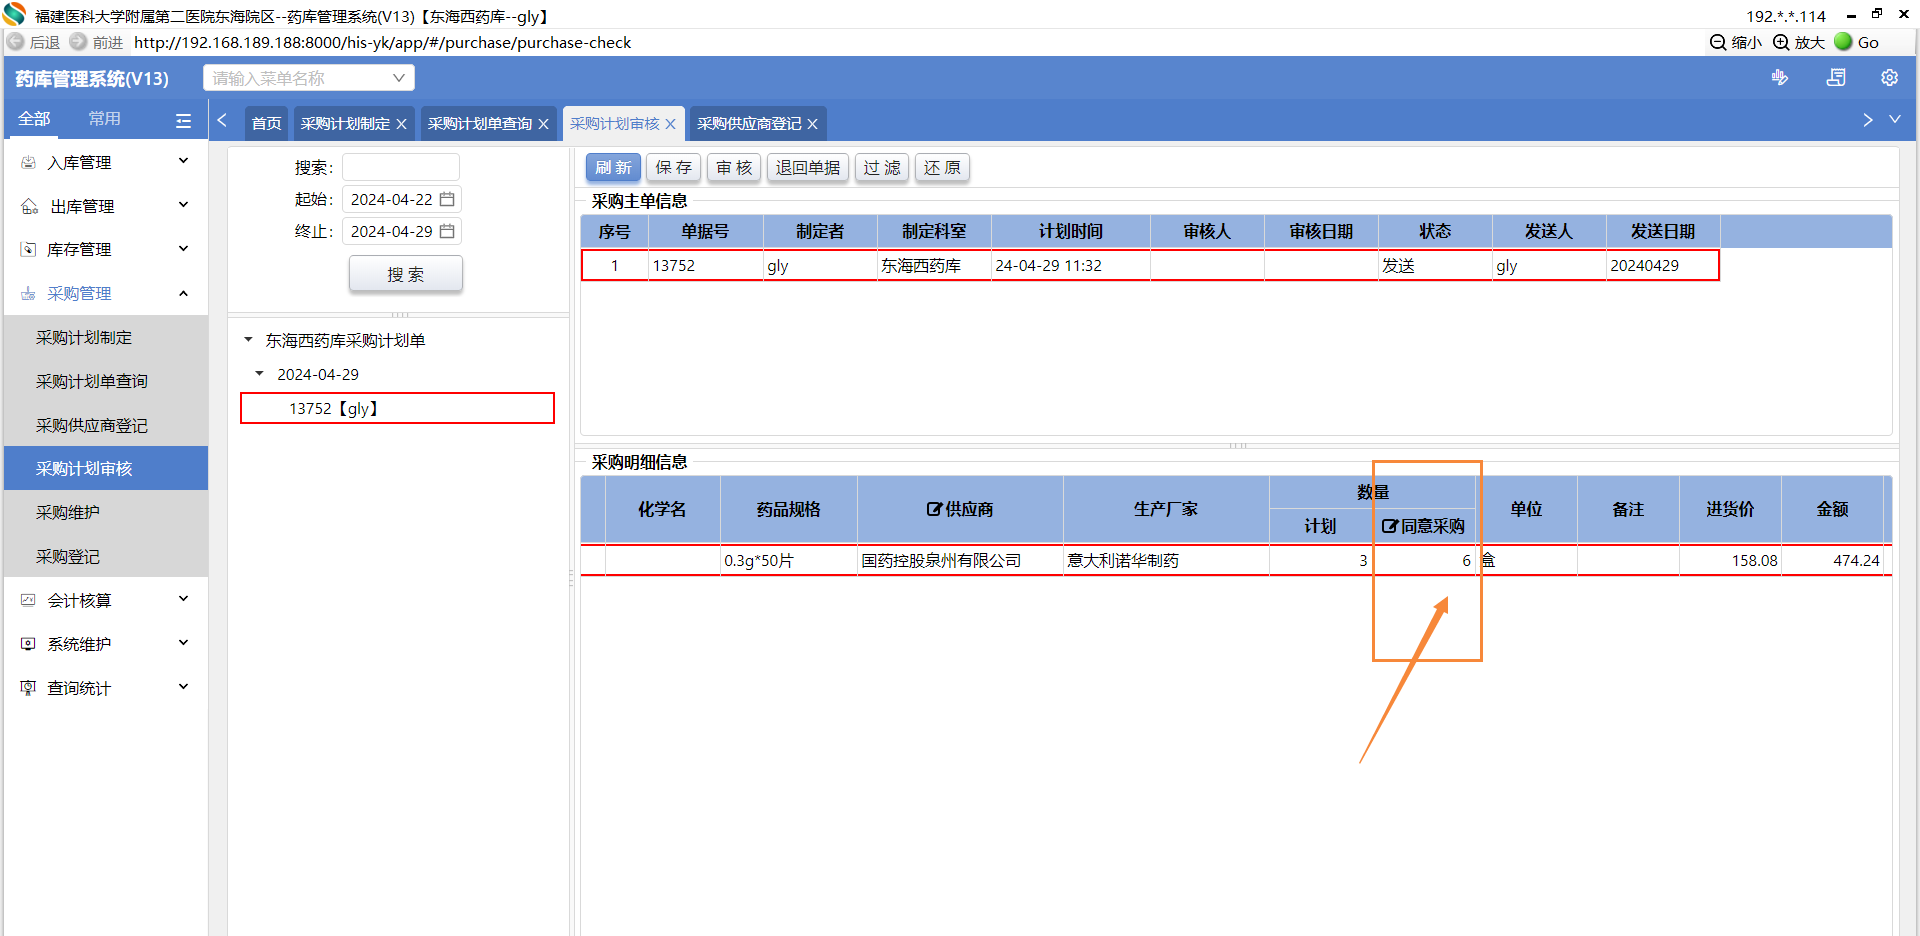Open 采购计划制定 in the sidebar
The image size is (1920, 936).
[106, 338]
